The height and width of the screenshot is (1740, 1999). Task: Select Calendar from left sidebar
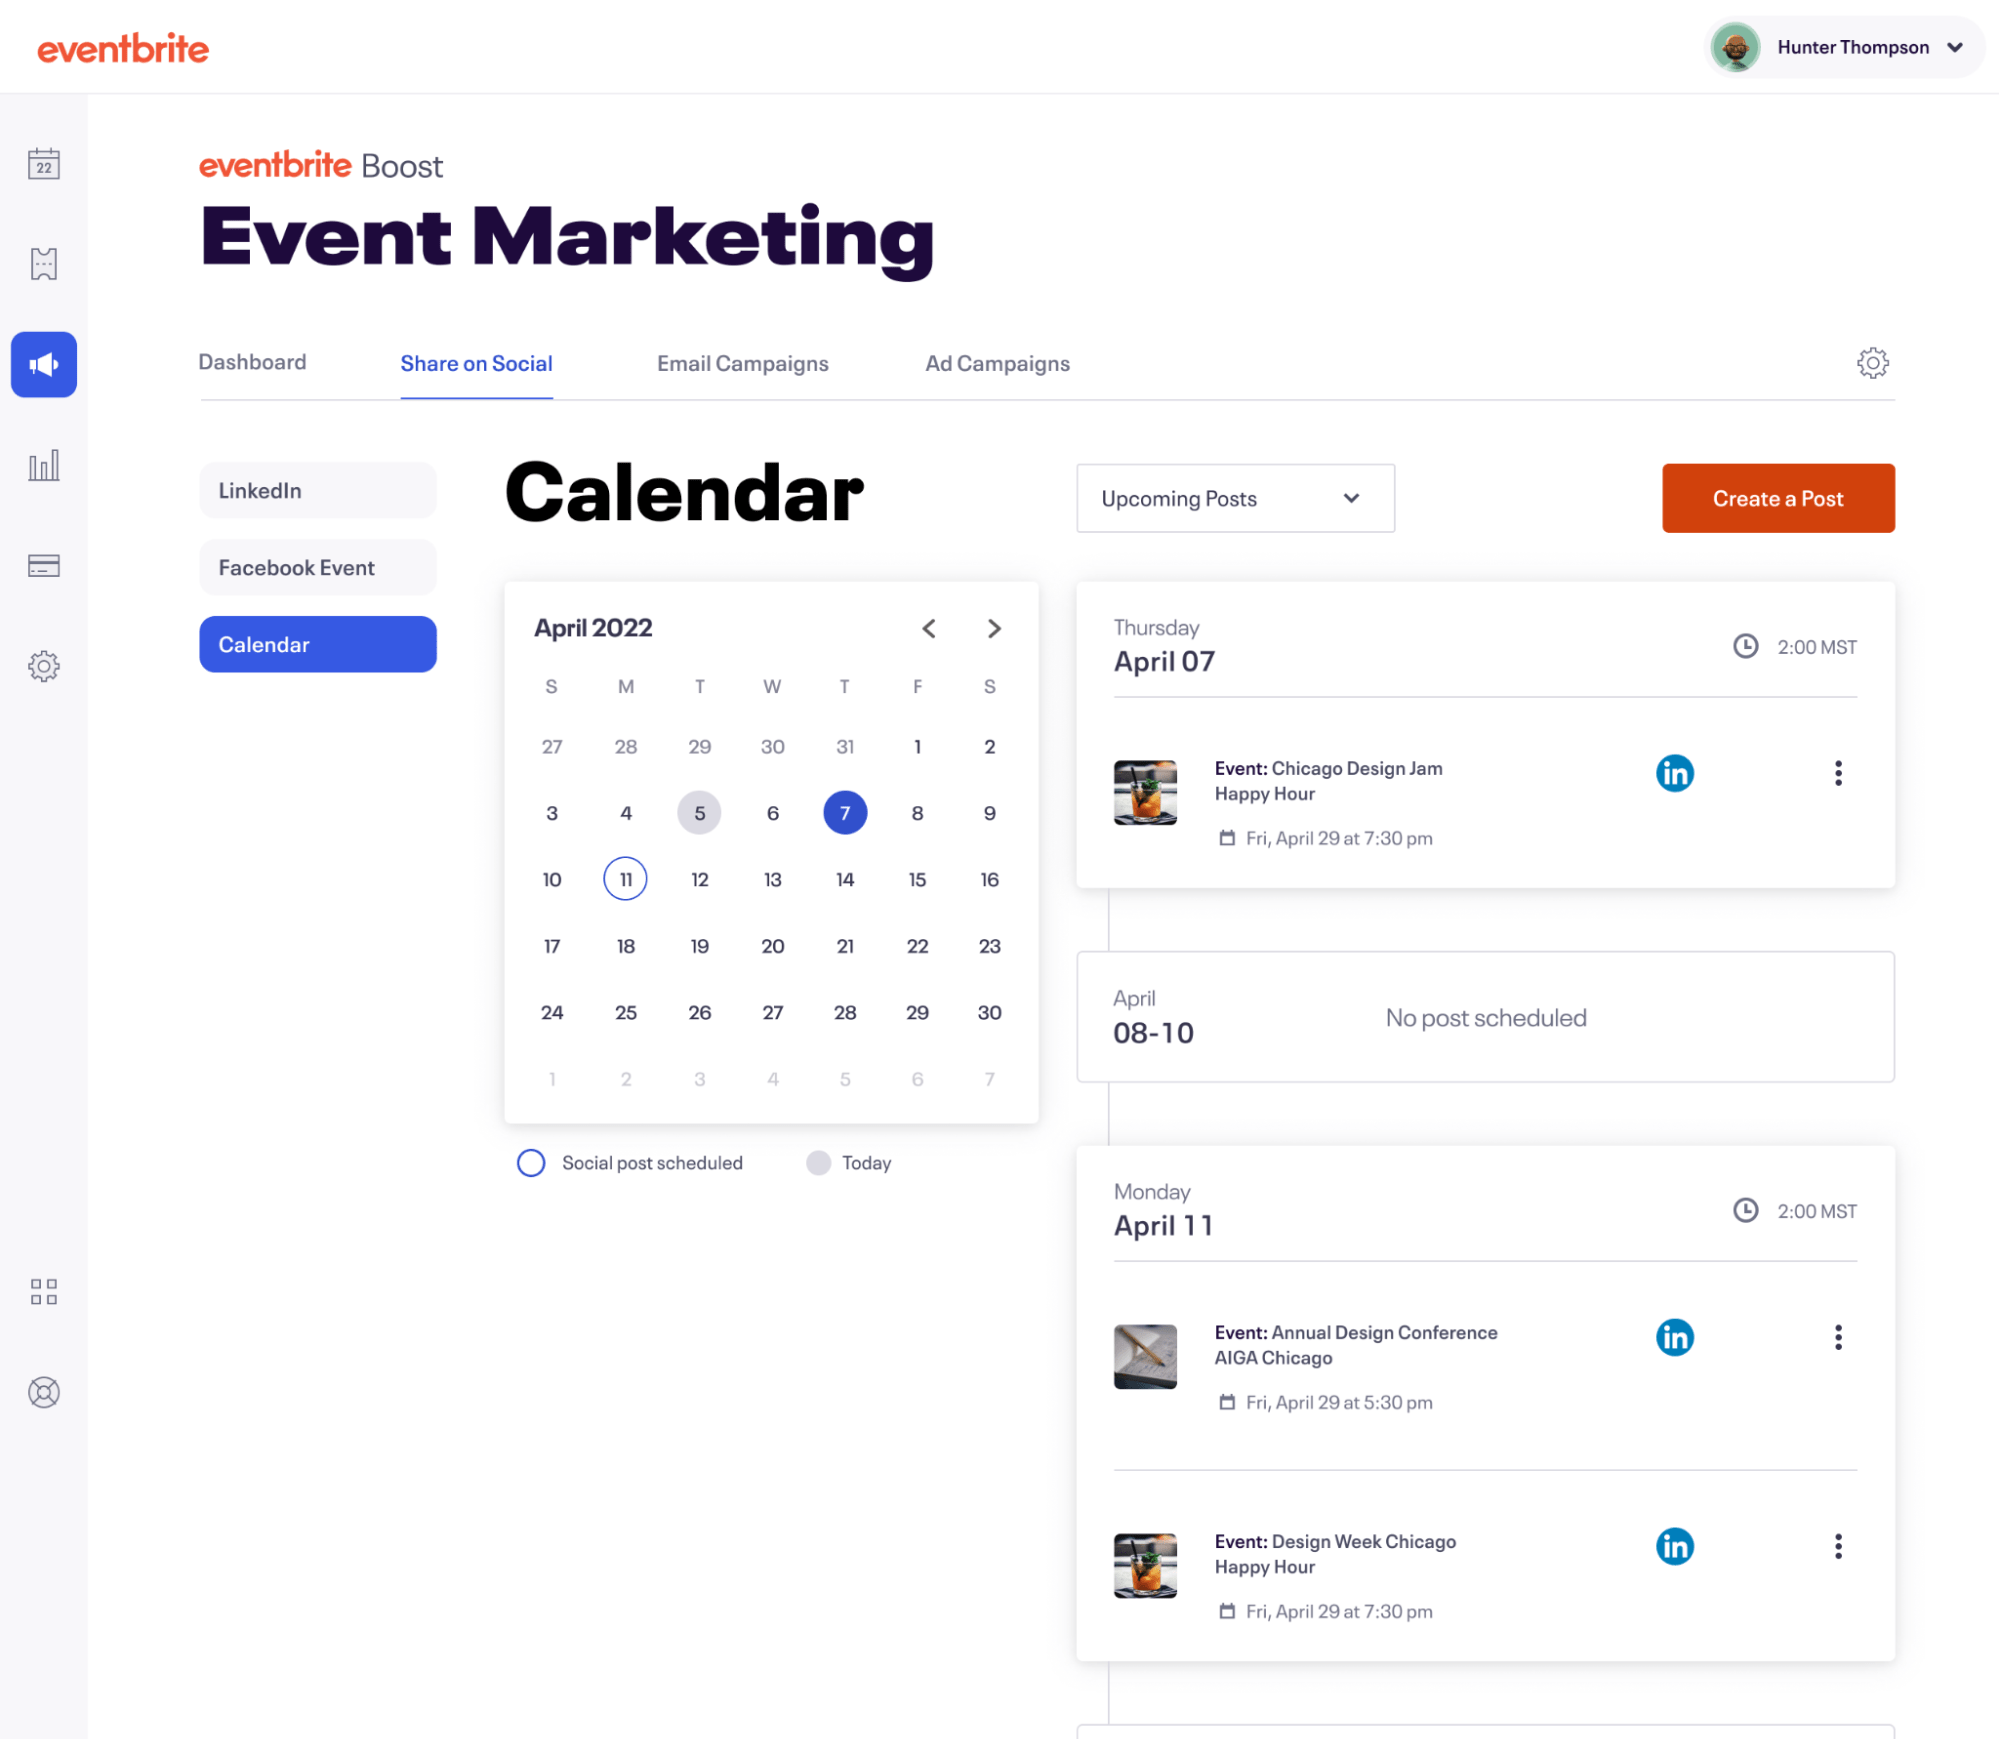tap(316, 642)
